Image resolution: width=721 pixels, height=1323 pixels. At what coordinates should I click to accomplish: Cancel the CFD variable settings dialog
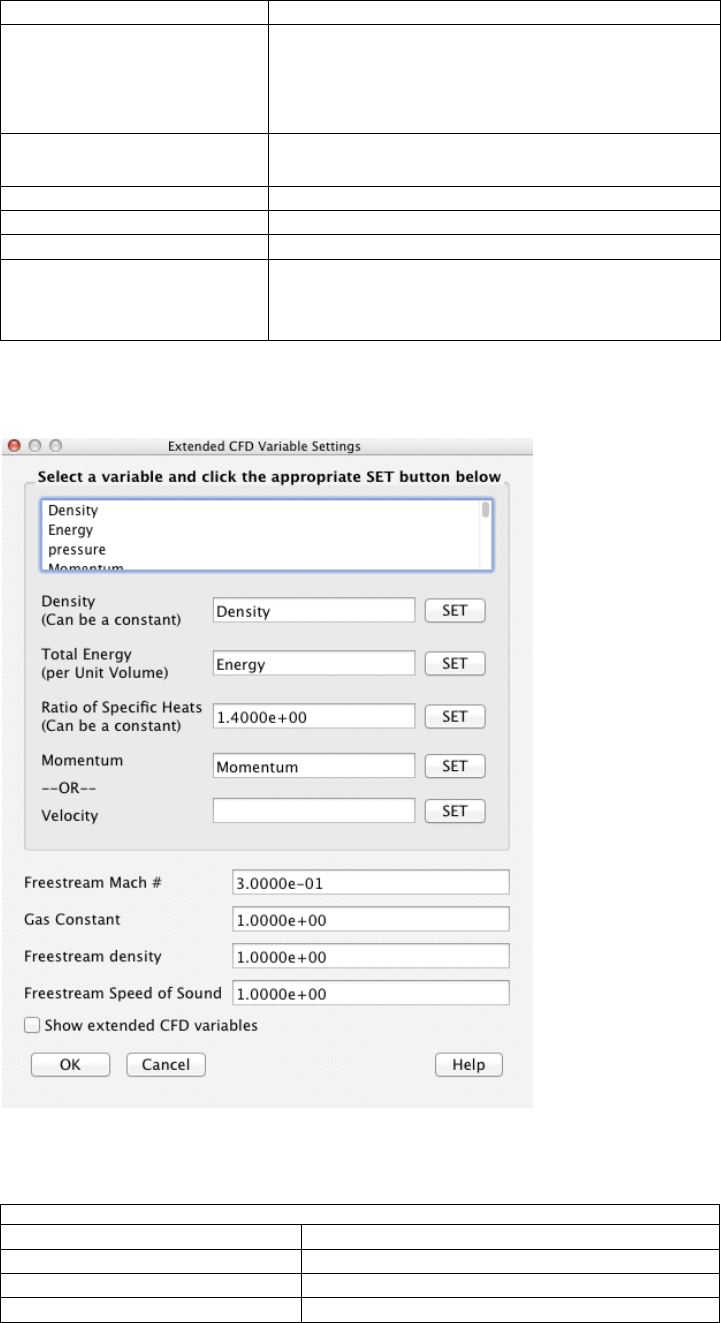[x=166, y=1065]
